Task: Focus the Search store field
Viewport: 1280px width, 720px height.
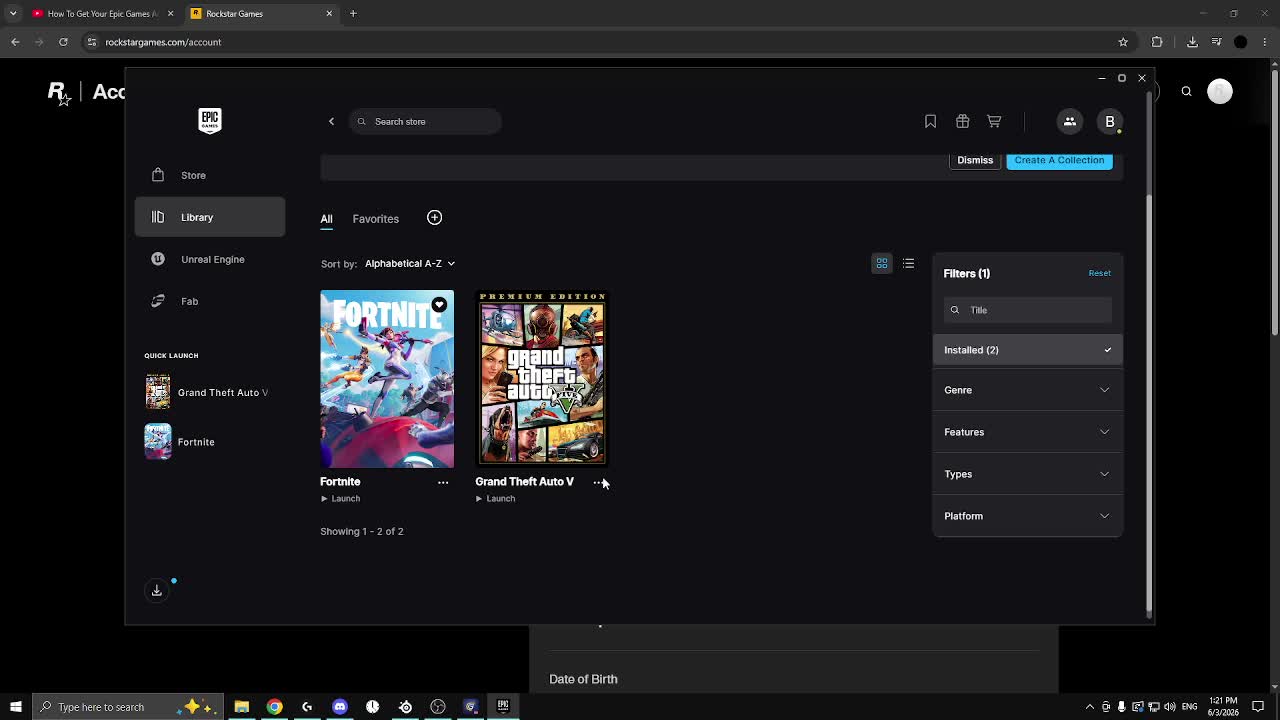Action: [425, 122]
